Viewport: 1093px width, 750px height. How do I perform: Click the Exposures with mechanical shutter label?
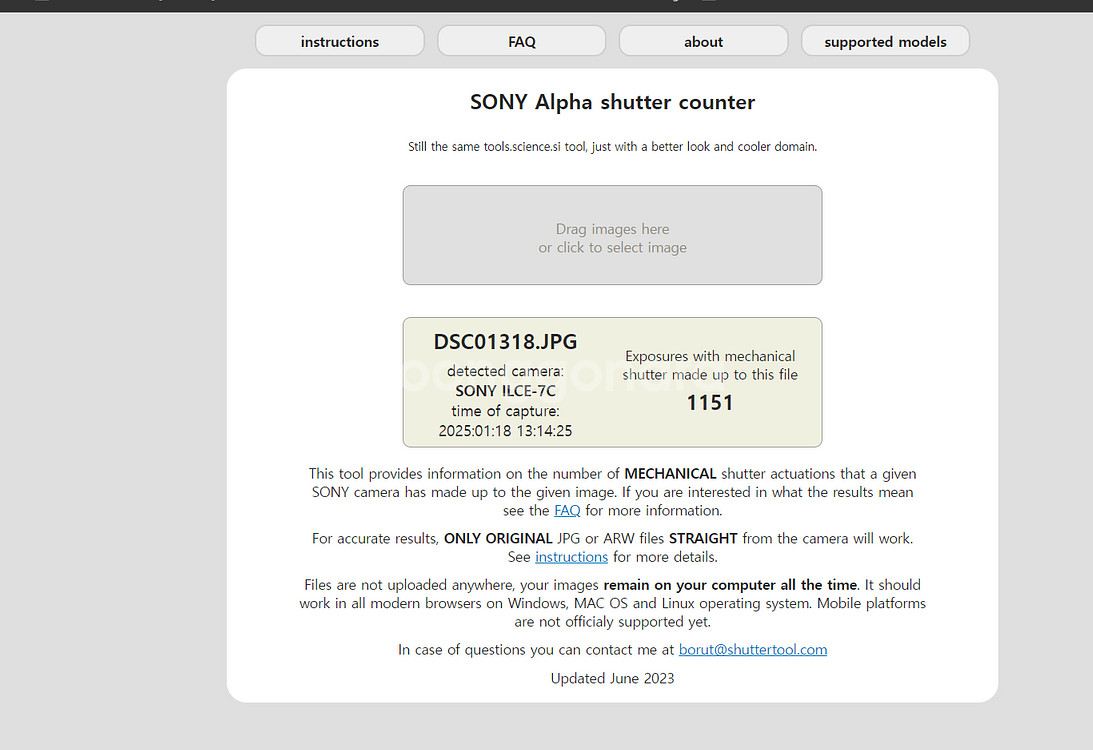coord(710,365)
